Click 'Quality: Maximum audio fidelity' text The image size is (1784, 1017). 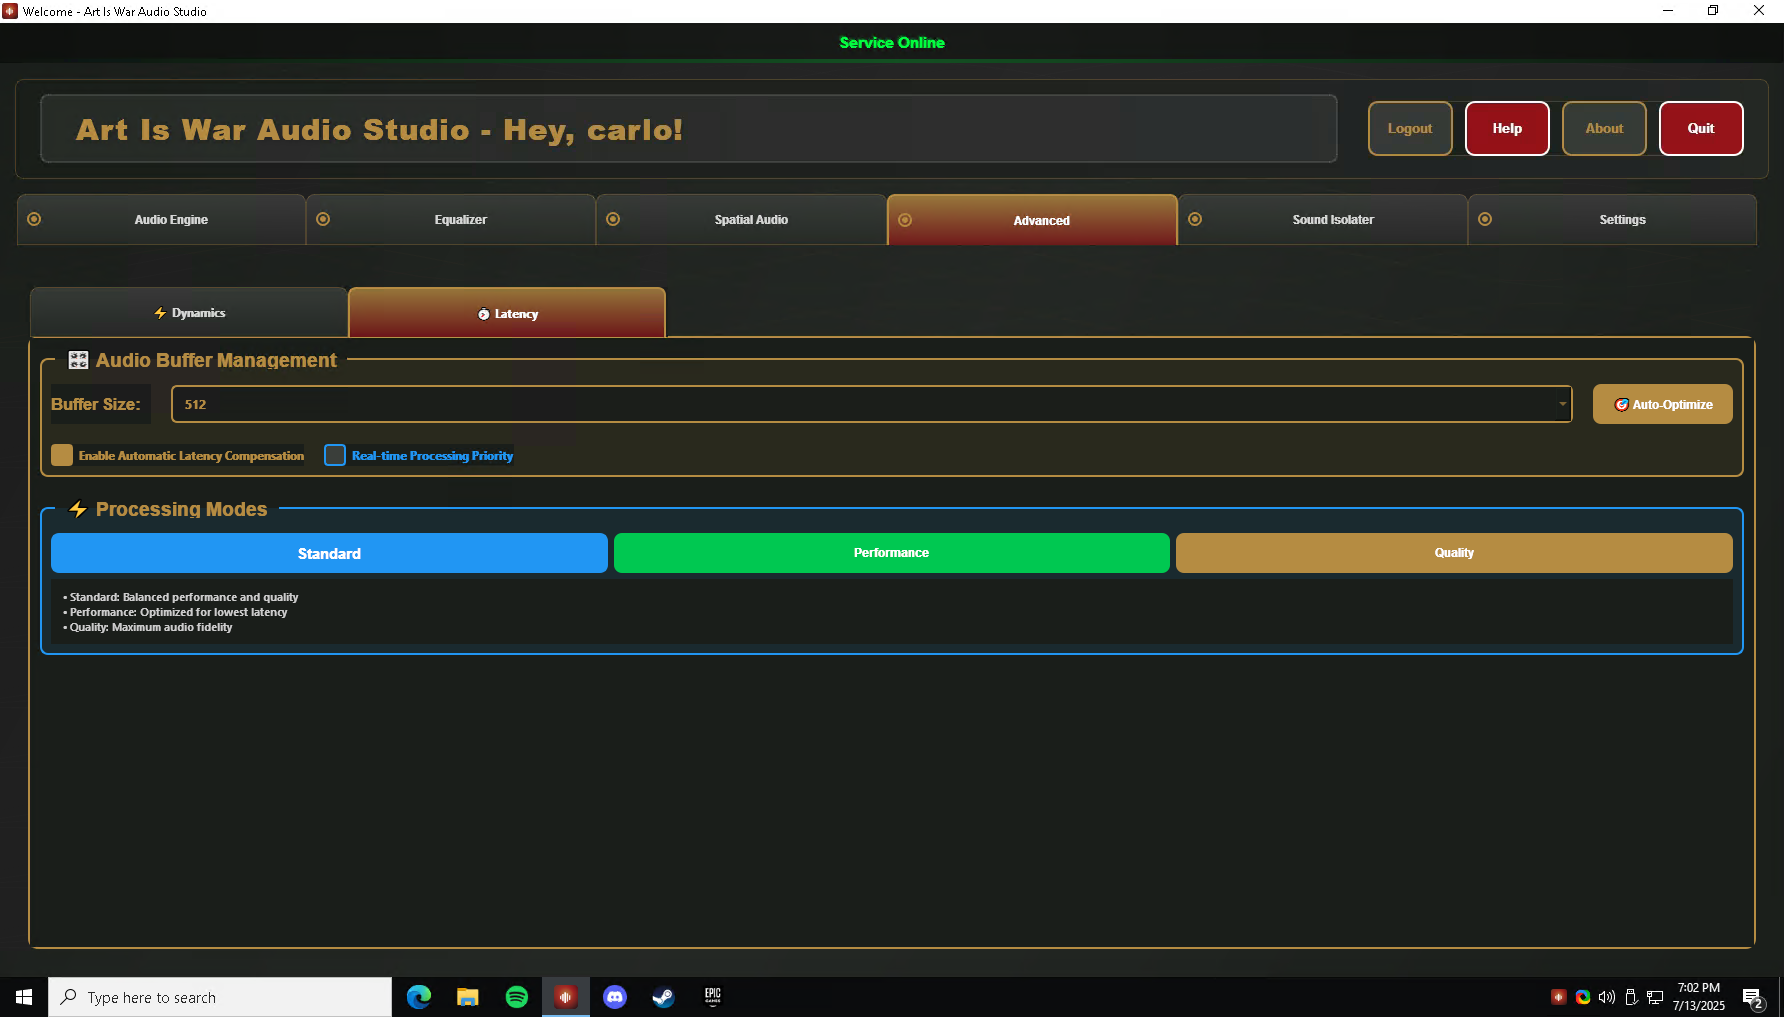click(151, 627)
